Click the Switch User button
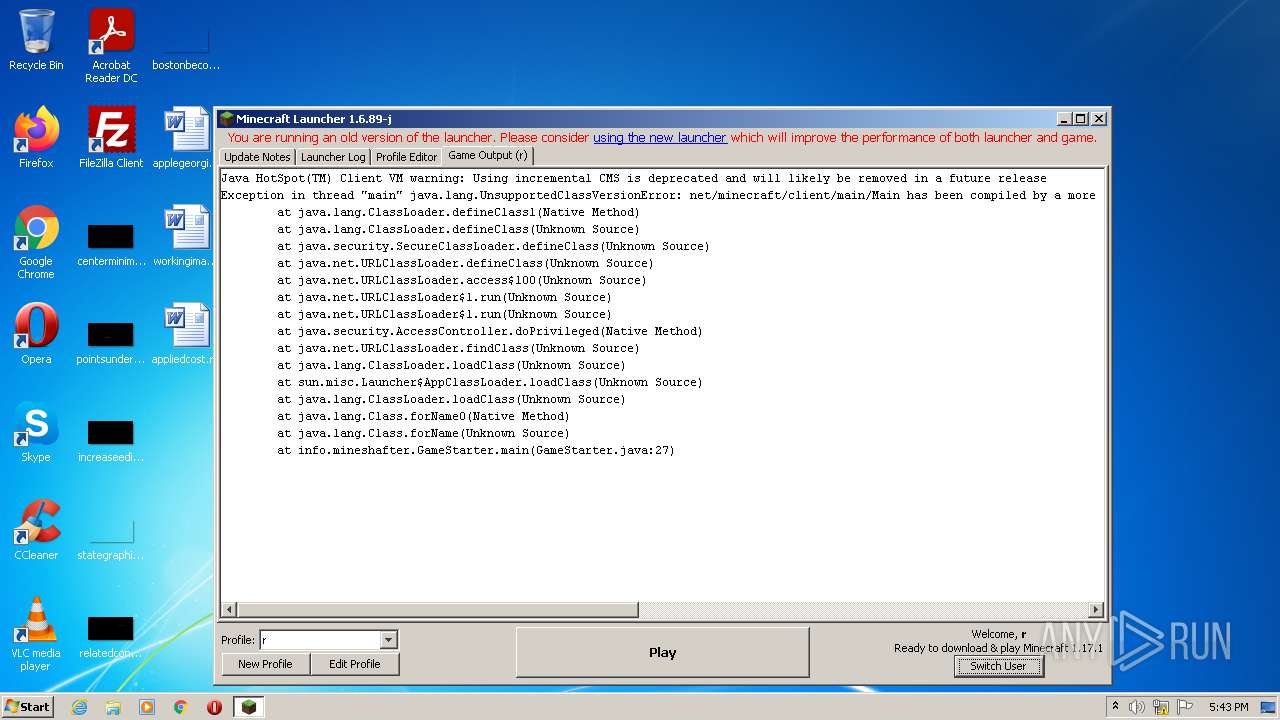1280x720 pixels. click(998, 666)
